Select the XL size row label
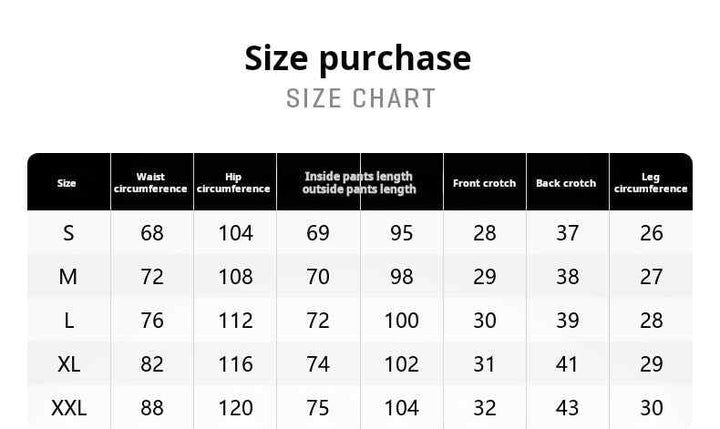The height and width of the screenshot is (429, 720). point(69,364)
